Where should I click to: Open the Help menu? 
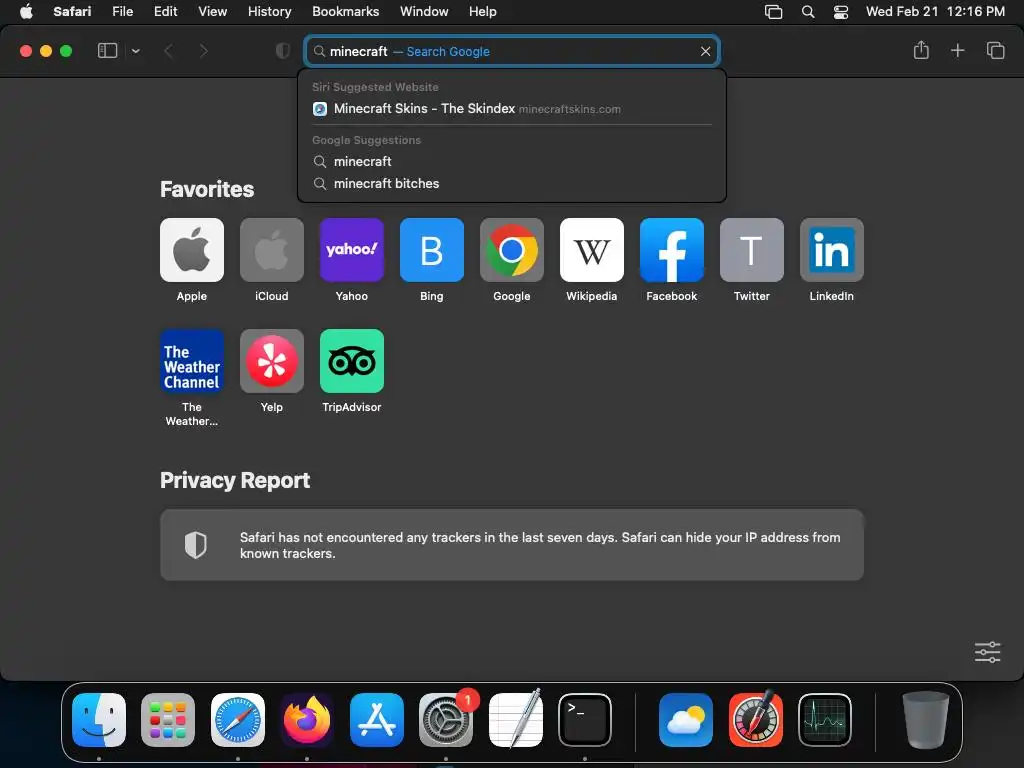(483, 12)
